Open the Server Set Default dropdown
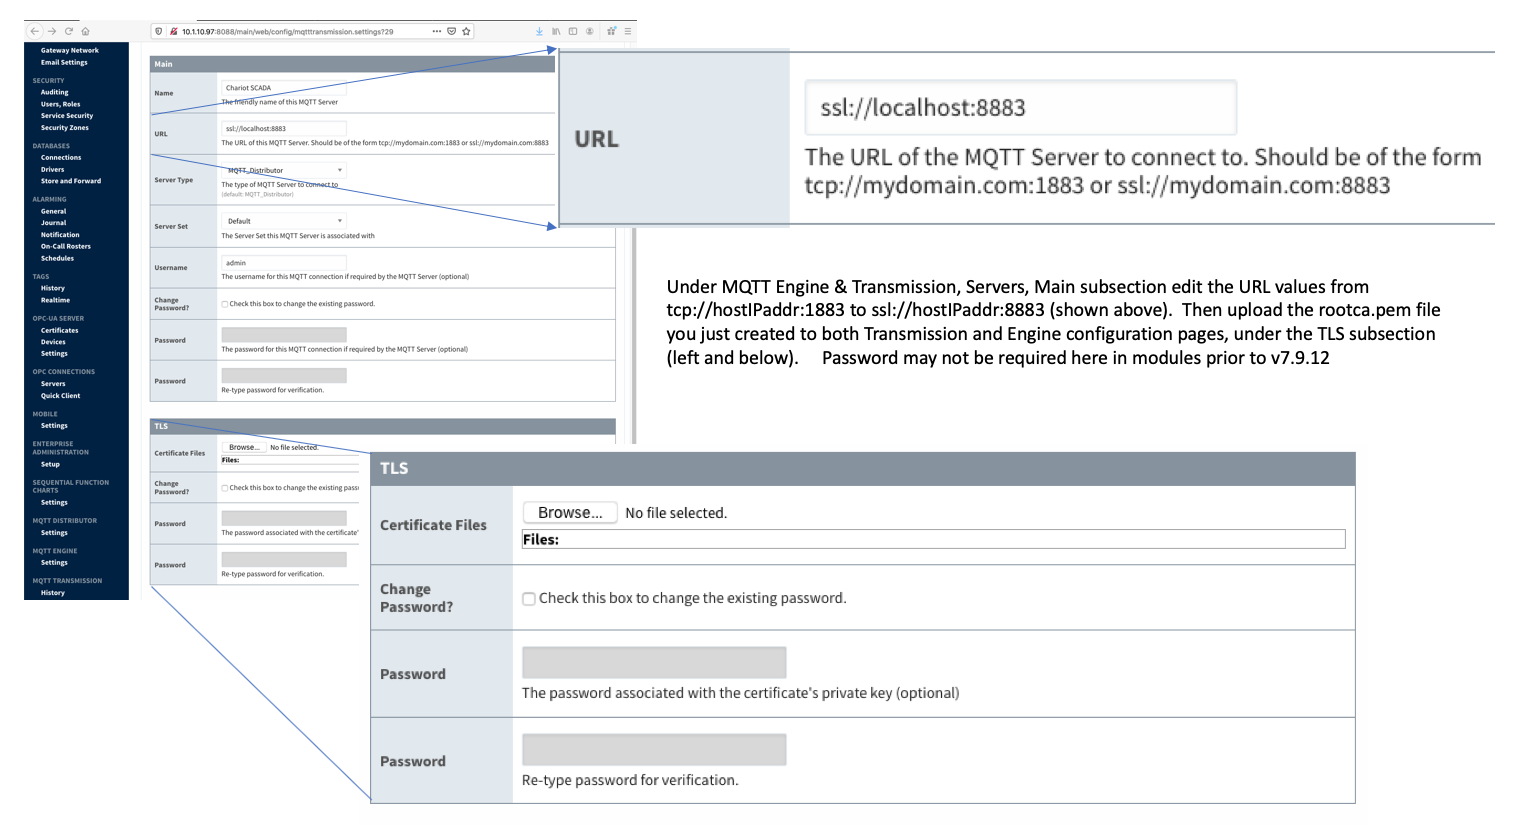The height and width of the screenshot is (836, 1522). click(x=284, y=221)
